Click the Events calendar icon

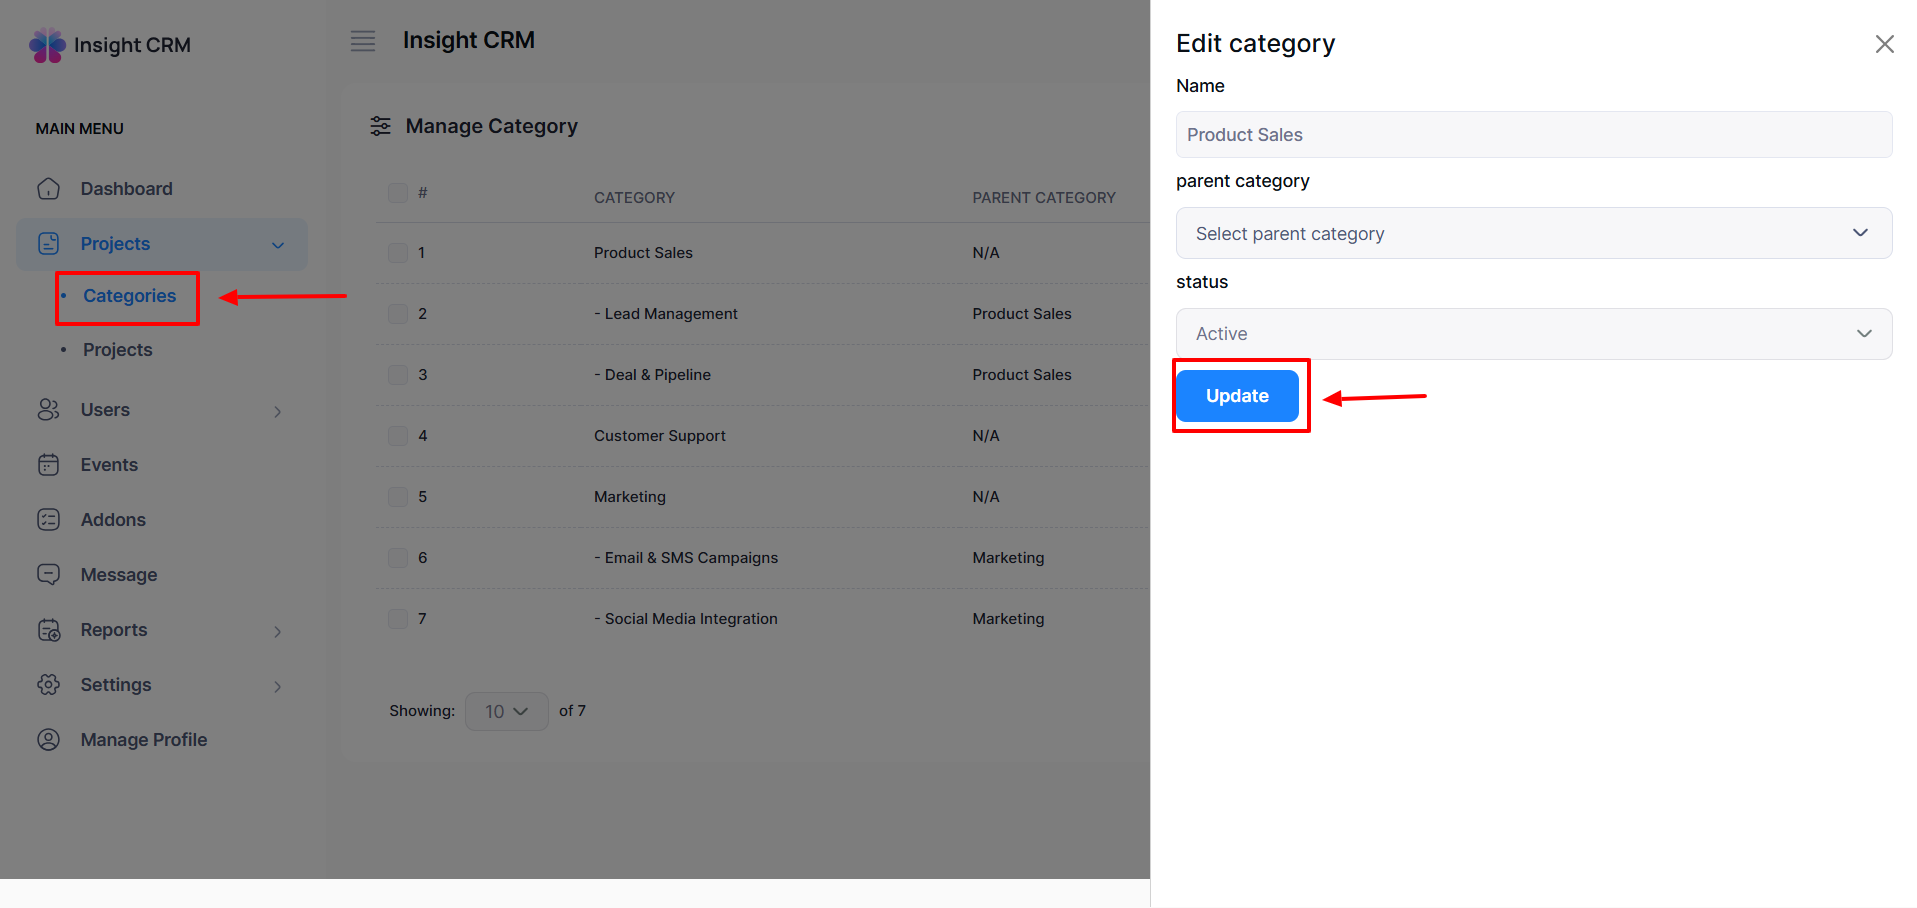tap(48, 465)
